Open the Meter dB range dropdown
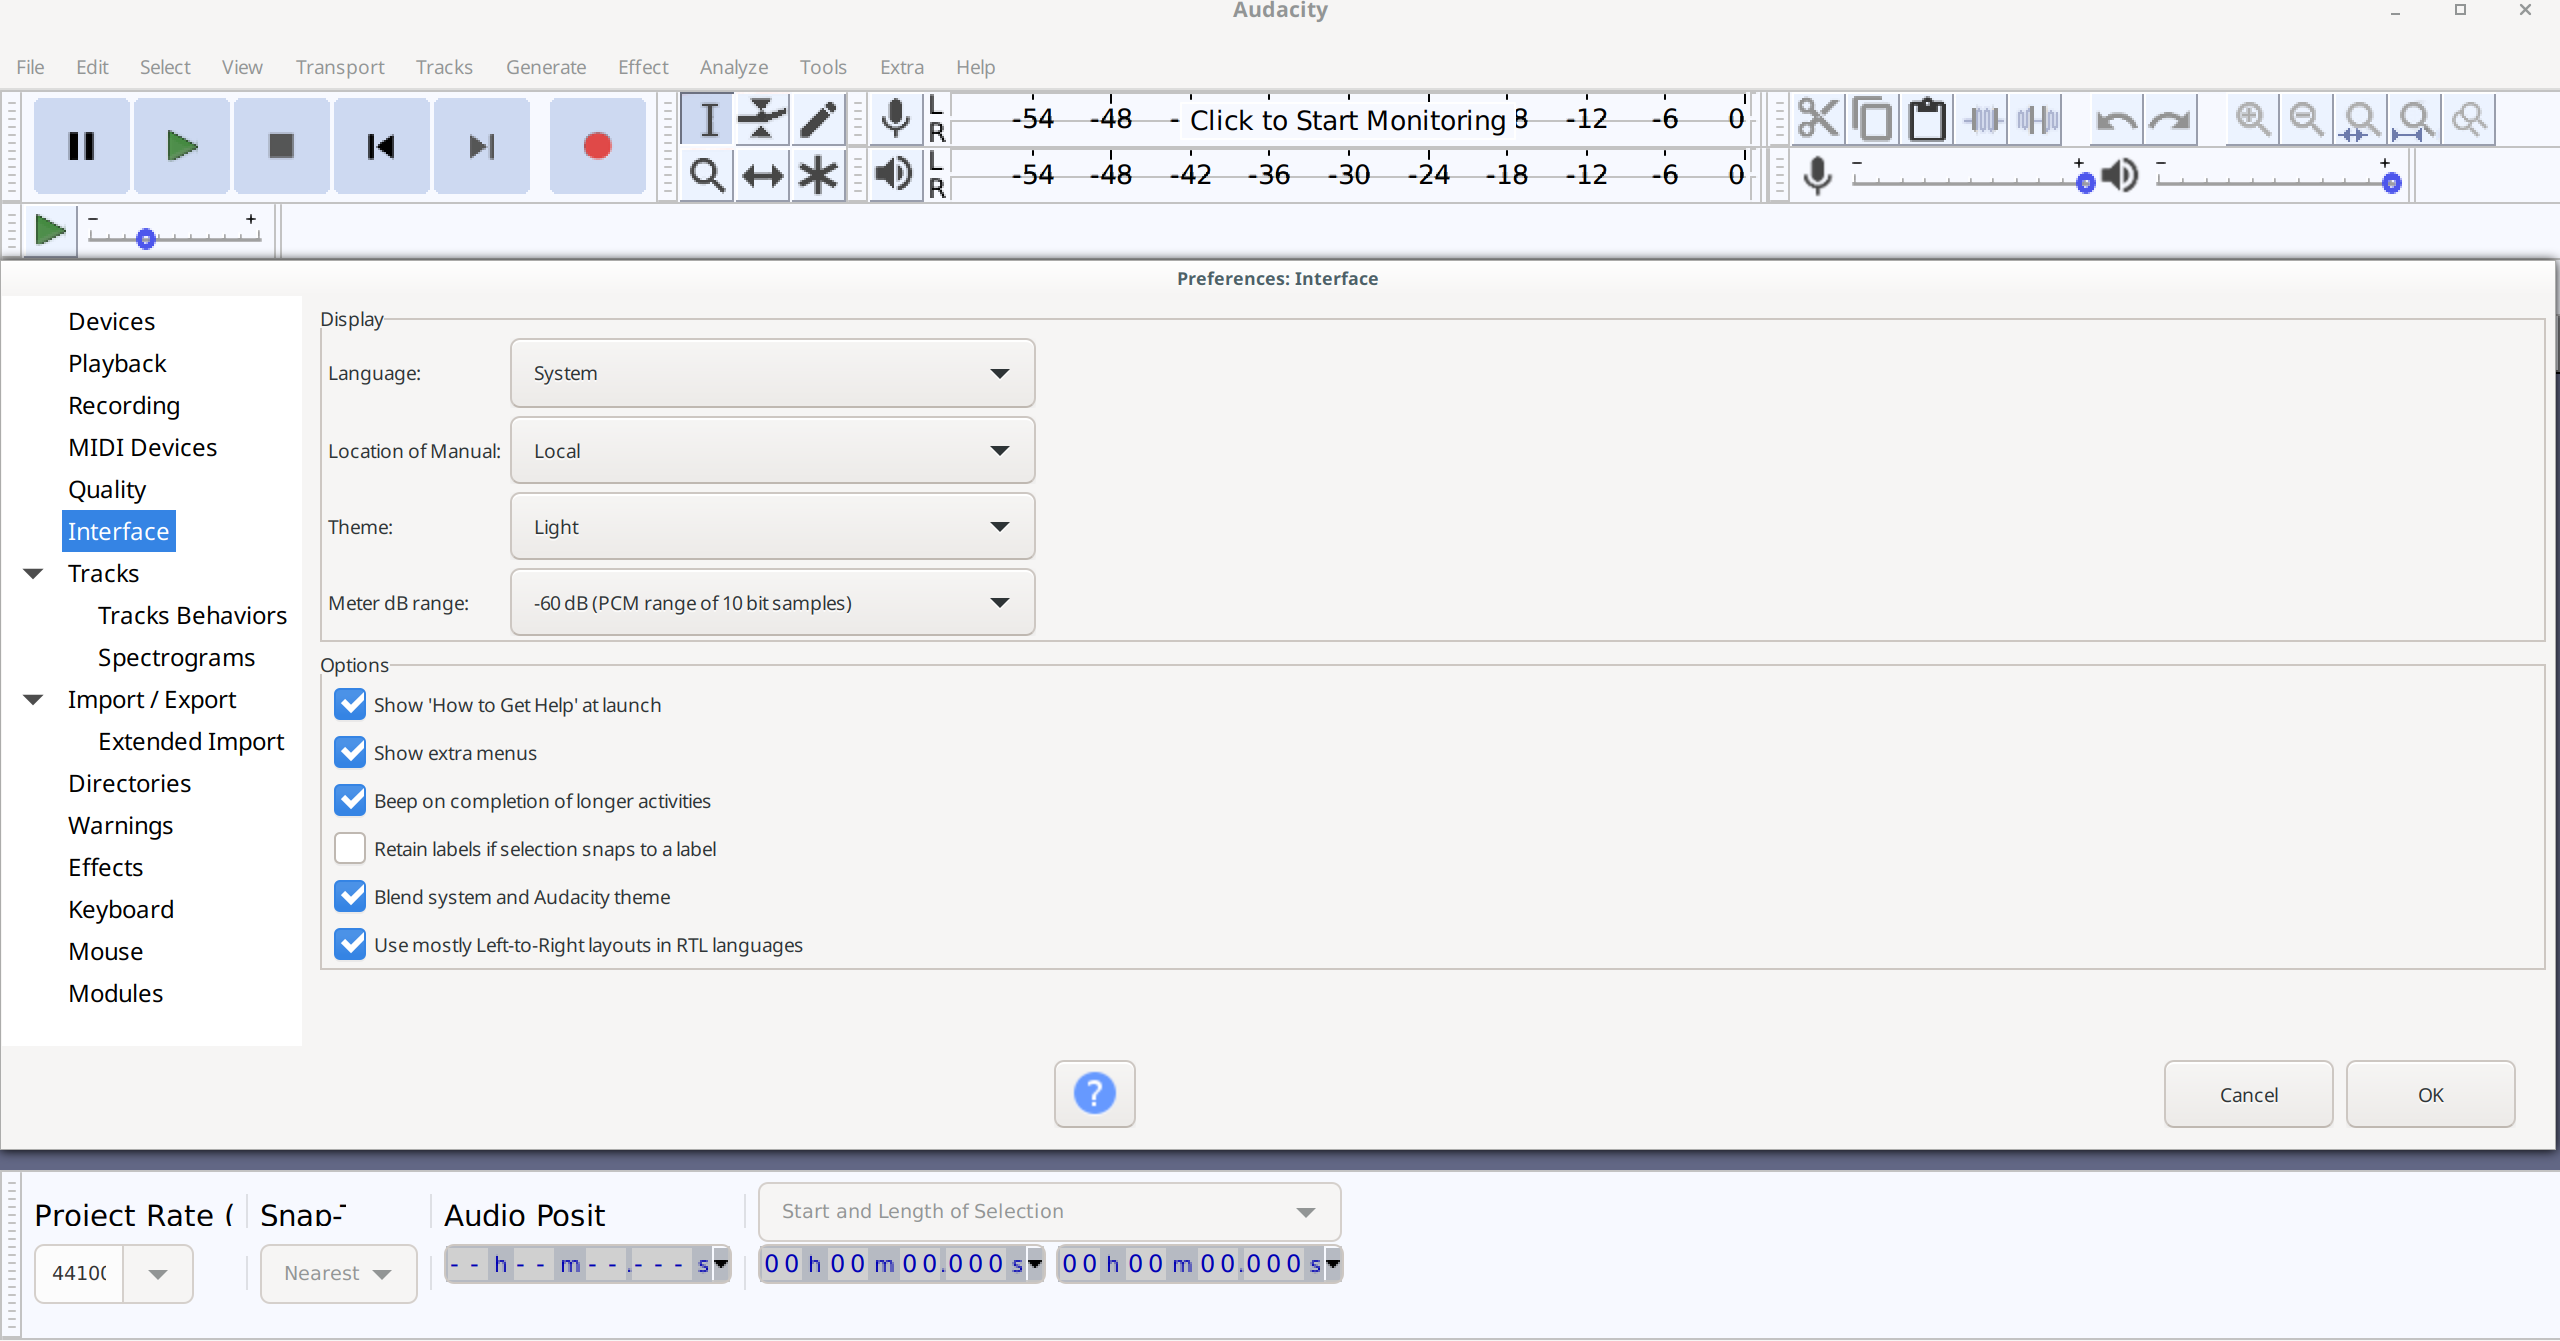Screen dimensions: 2560x1341 pos(772,602)
